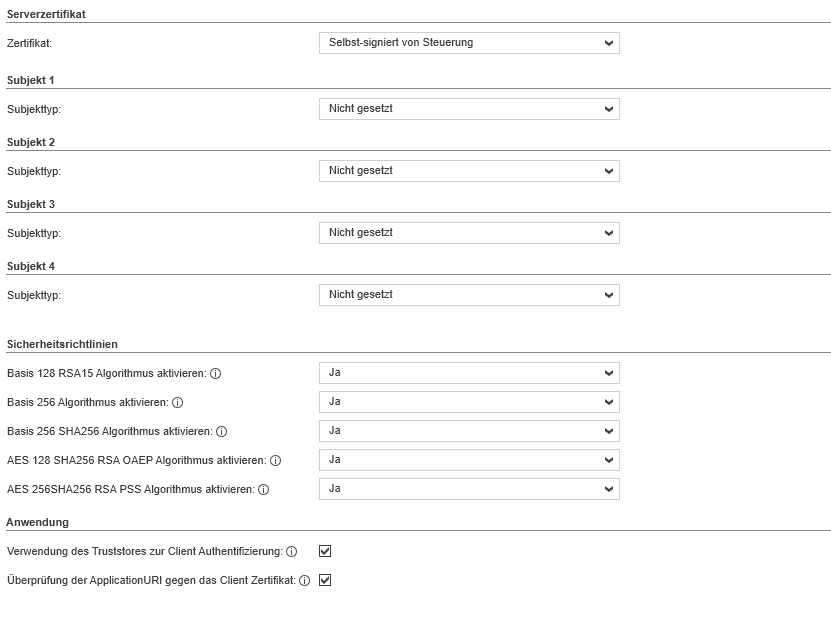Click info icon for ApplicationURI check

(x=304, y=580)
